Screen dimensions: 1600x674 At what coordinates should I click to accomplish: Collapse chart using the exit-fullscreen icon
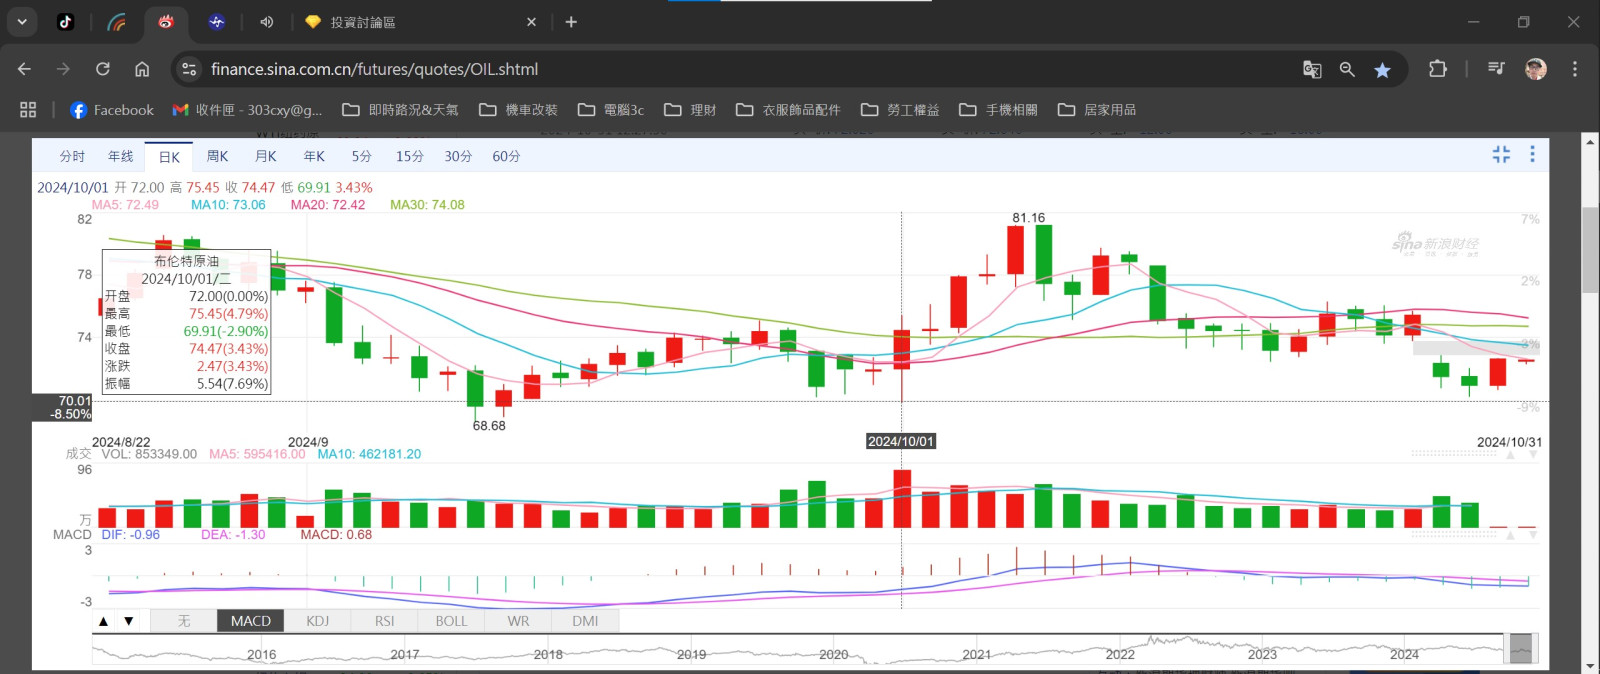coord(1501,154)
